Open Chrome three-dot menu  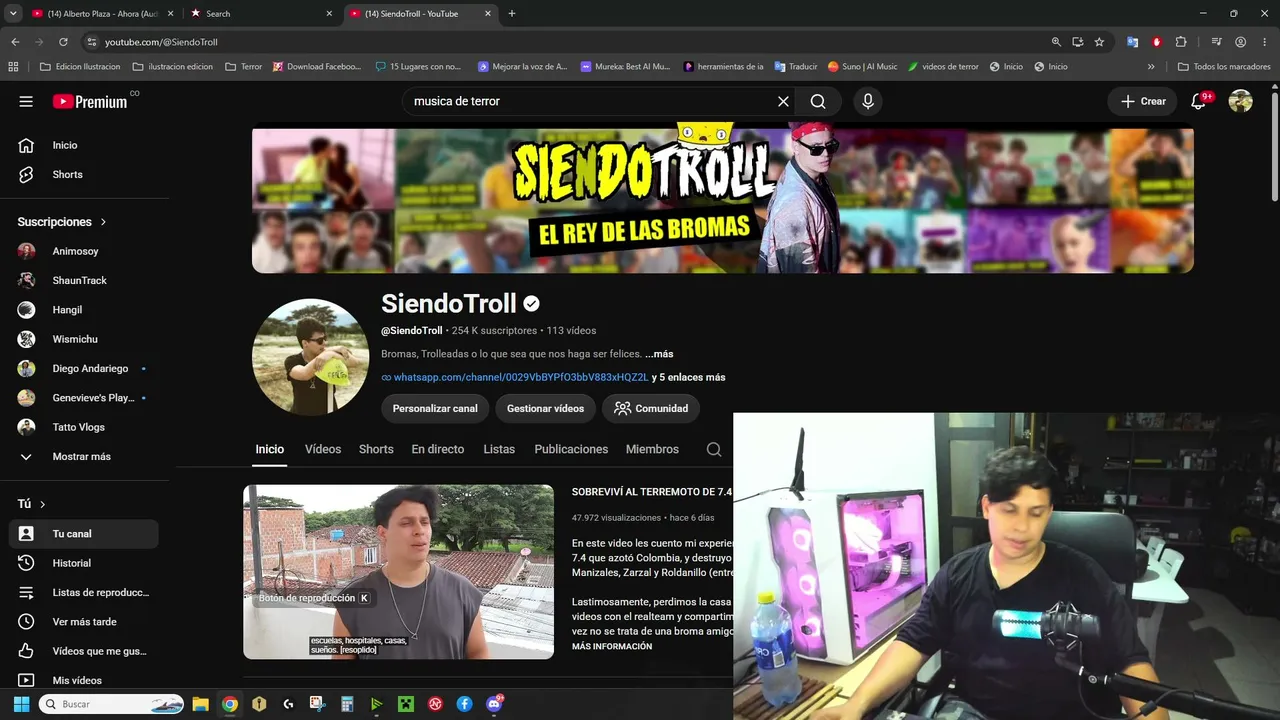coord(1264,42)
